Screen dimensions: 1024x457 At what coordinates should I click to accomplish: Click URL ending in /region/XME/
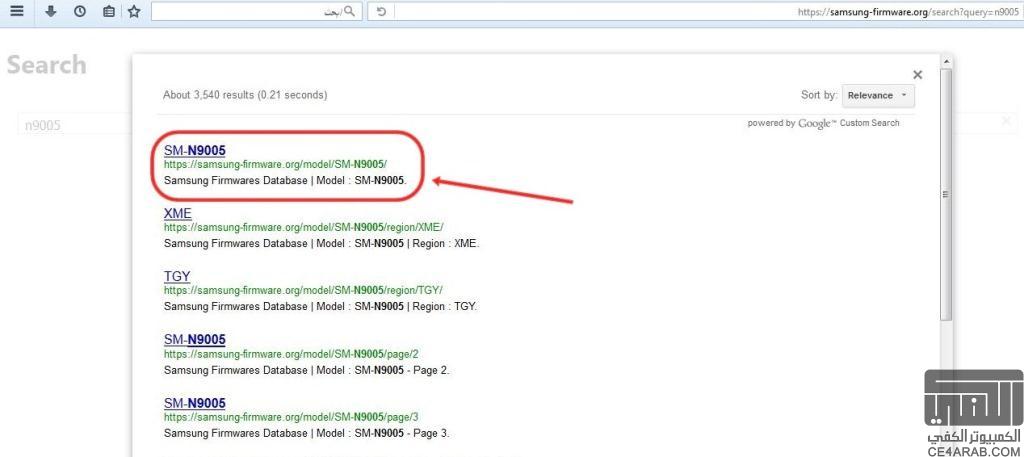tap(304, 227)
